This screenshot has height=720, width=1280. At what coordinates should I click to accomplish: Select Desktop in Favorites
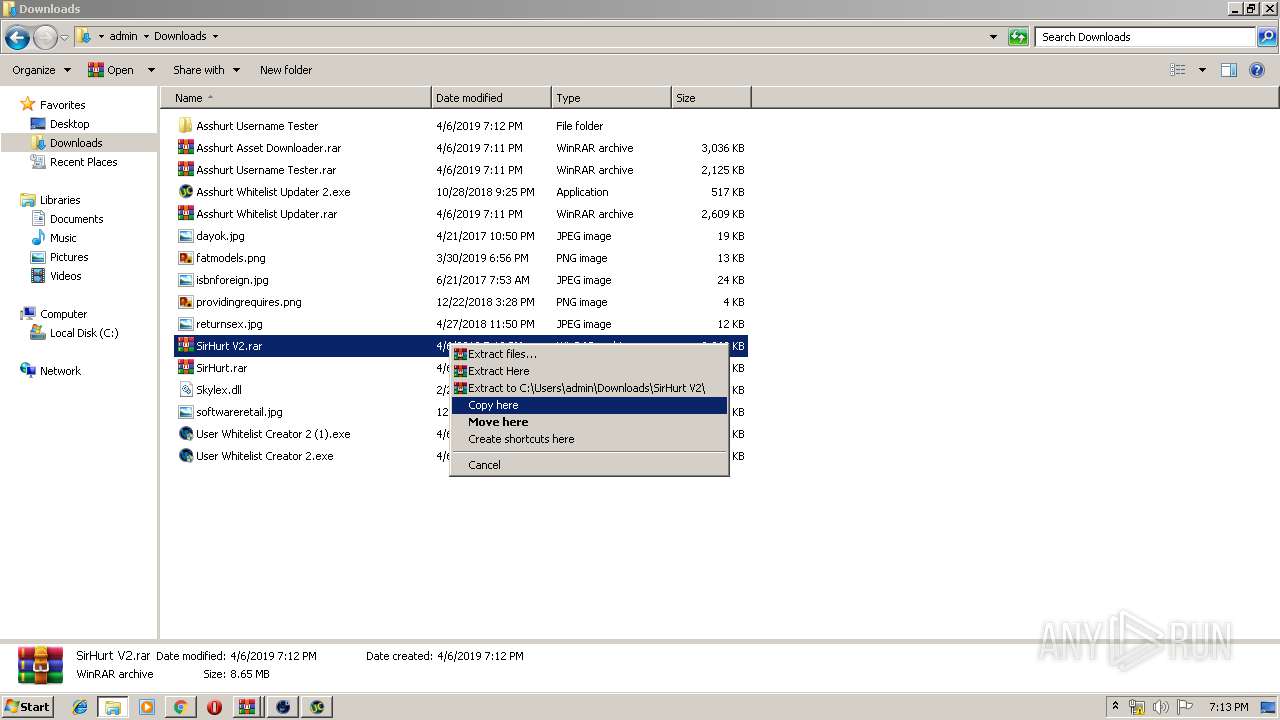click(69, 124)
